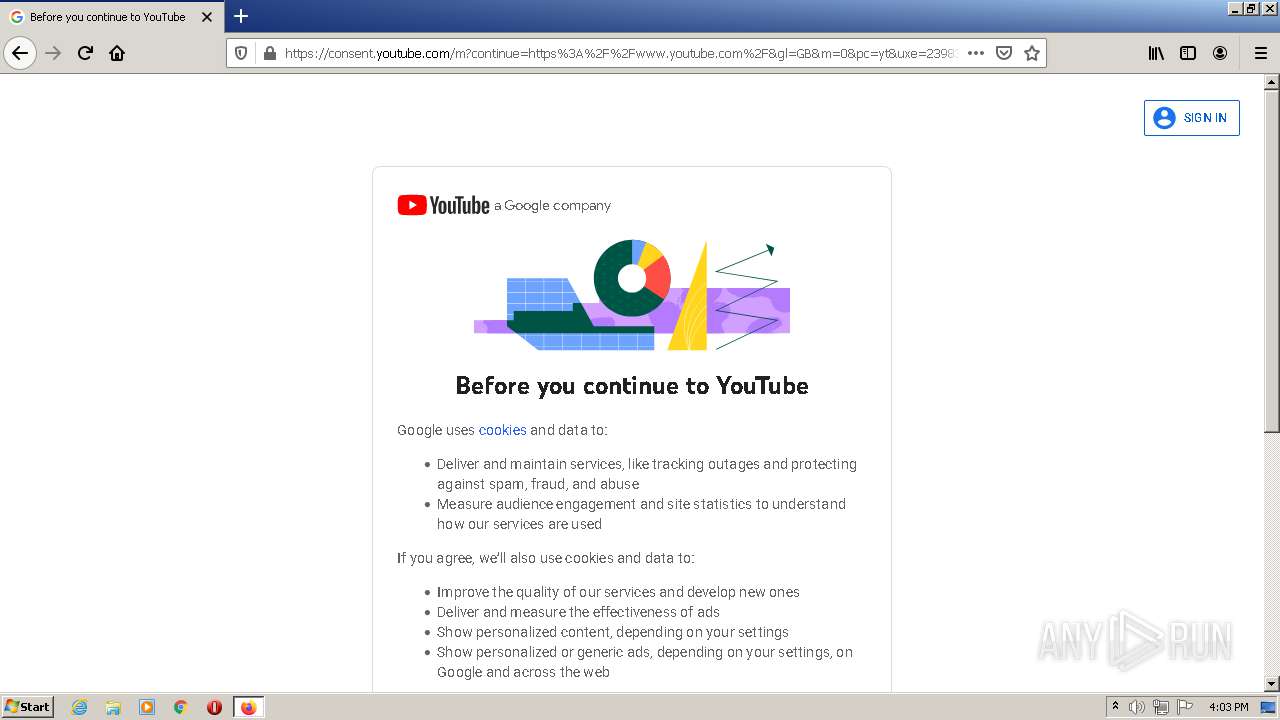Select the 'Before you continue to YouTube' tab
This screenshot has height=720, width=1280.
click(112, 17)
